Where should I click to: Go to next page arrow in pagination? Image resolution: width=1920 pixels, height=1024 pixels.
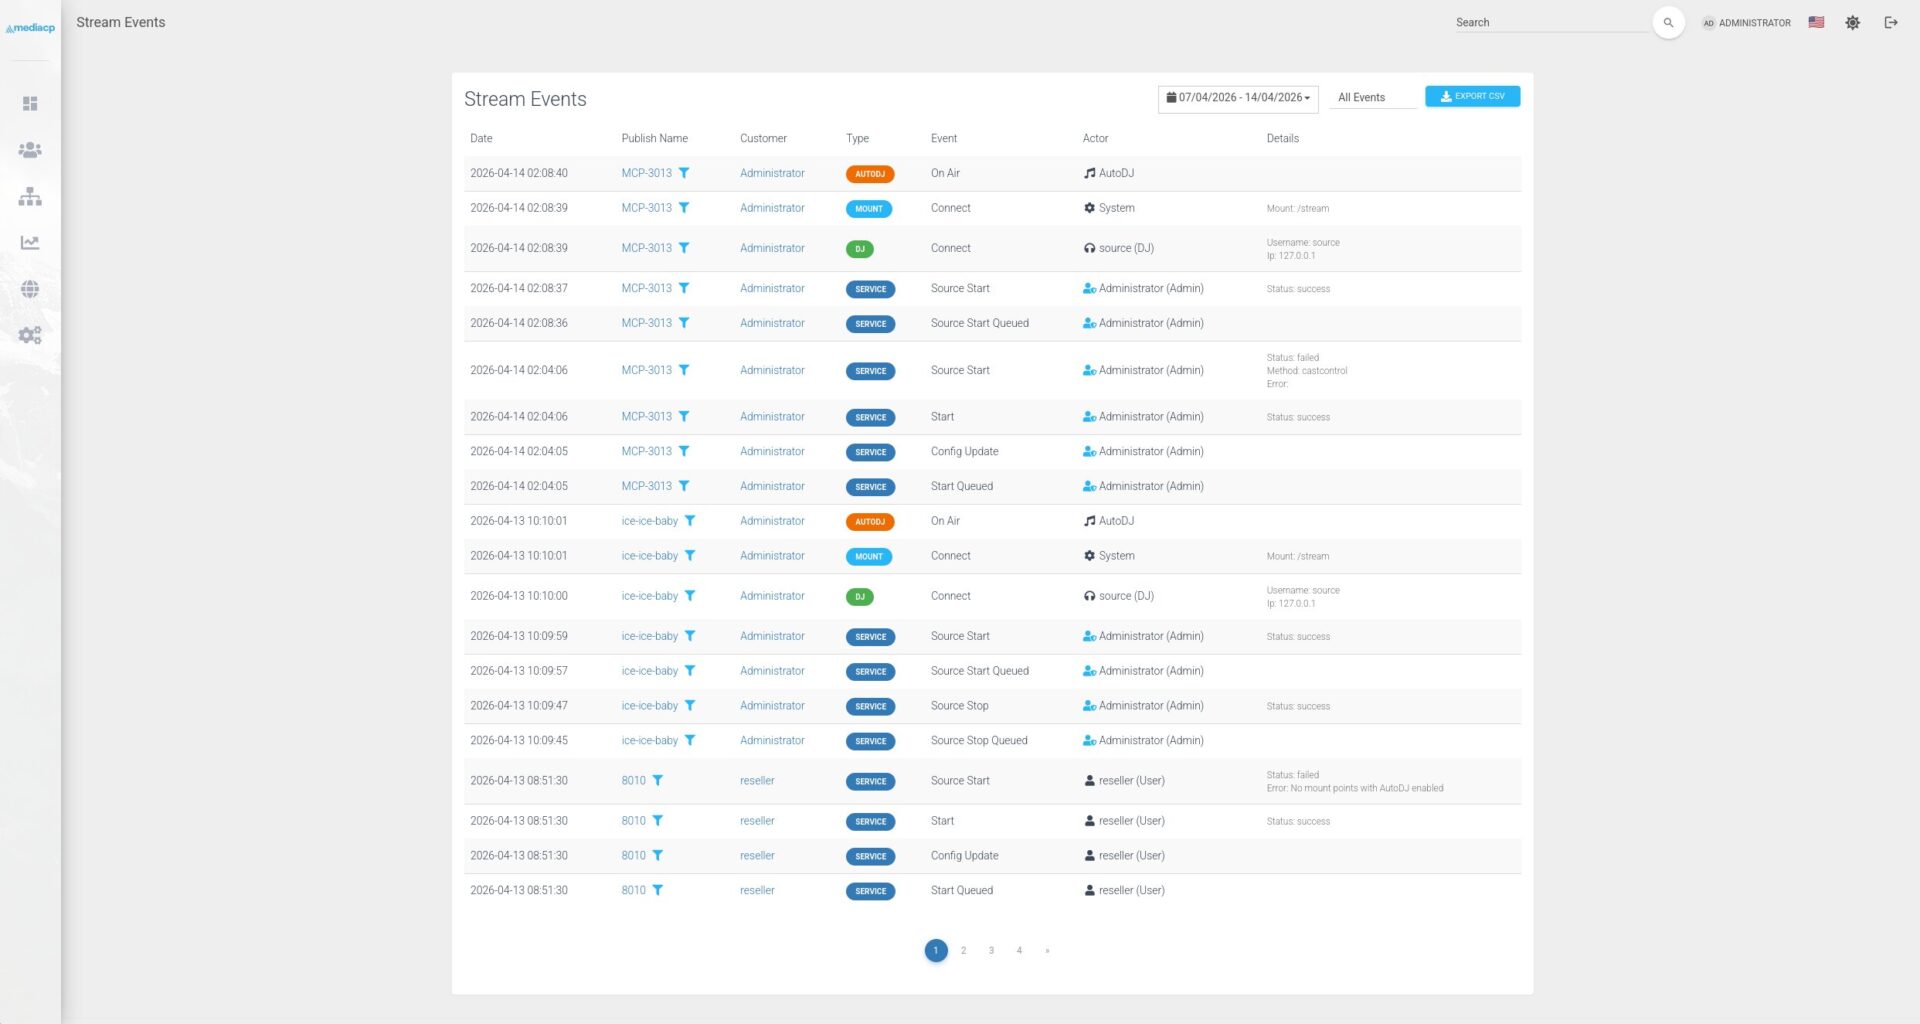[x=1047, y=951]
